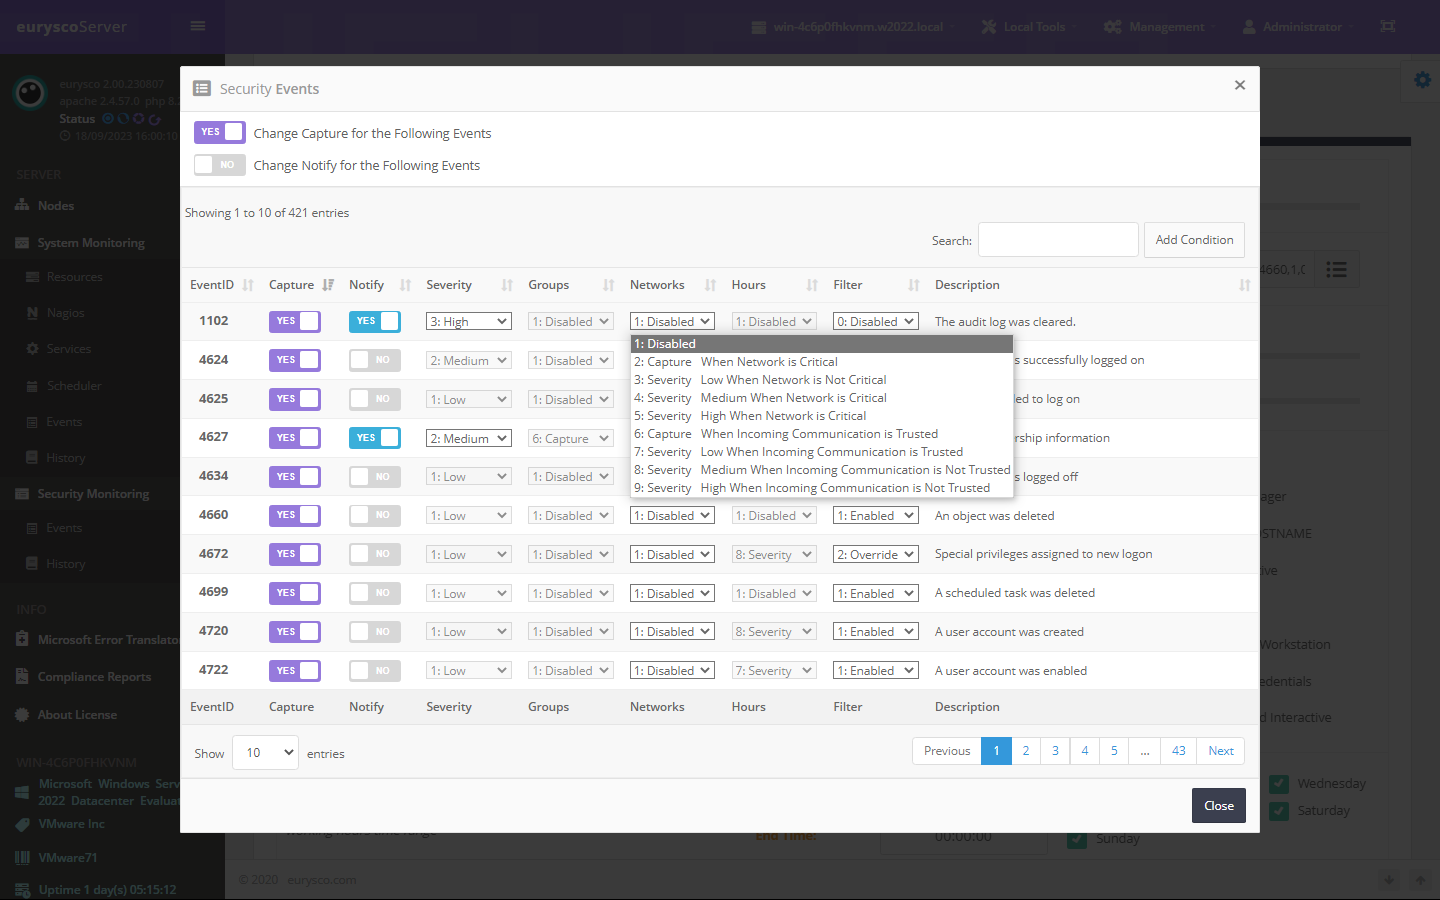Change the show entries count dropdown
This screenshot has height=900, width=1440.
coord(265,753)
